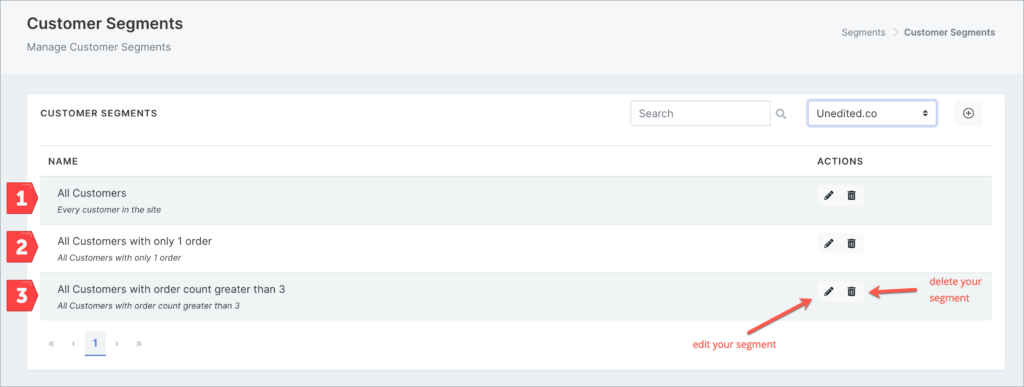
Task: Delete the order count greater than 3 segment
Action: pos(852,291)
